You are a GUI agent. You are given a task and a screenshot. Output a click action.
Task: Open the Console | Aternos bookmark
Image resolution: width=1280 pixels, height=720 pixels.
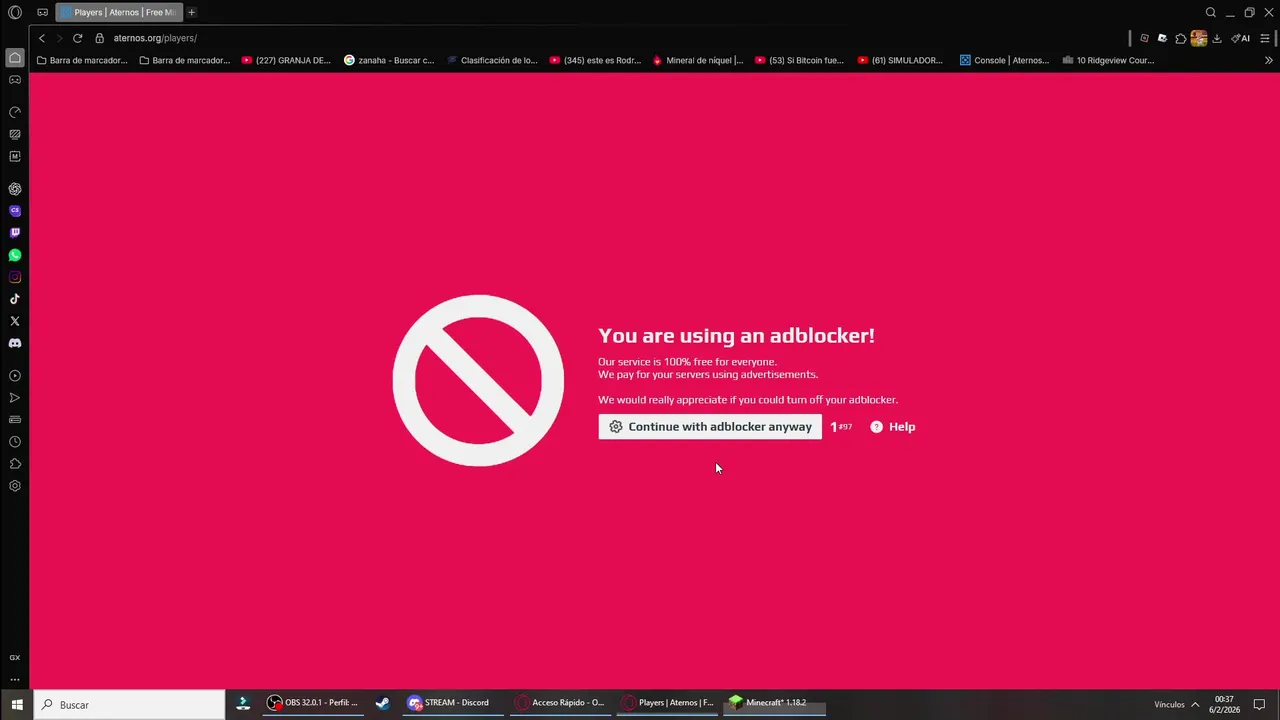click(x=1004, y=60)
